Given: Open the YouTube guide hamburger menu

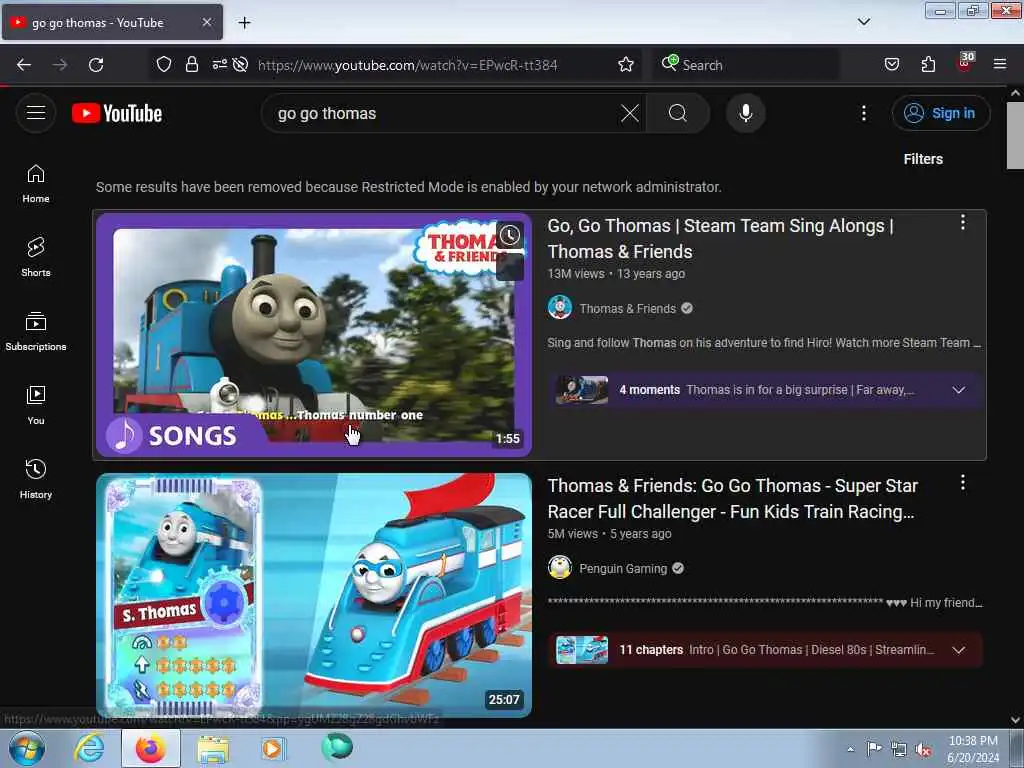Looking at the screenshot, I should pyautogui.click(x=36, y=113).
